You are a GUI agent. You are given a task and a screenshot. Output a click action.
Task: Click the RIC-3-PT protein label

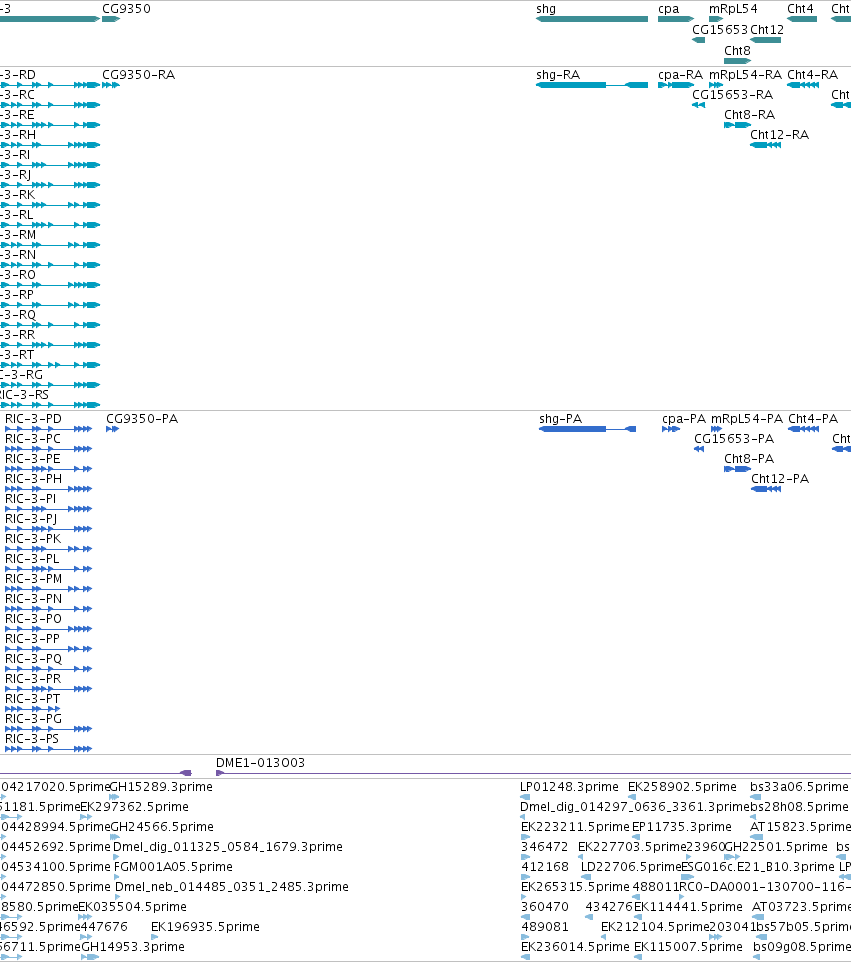33,699
